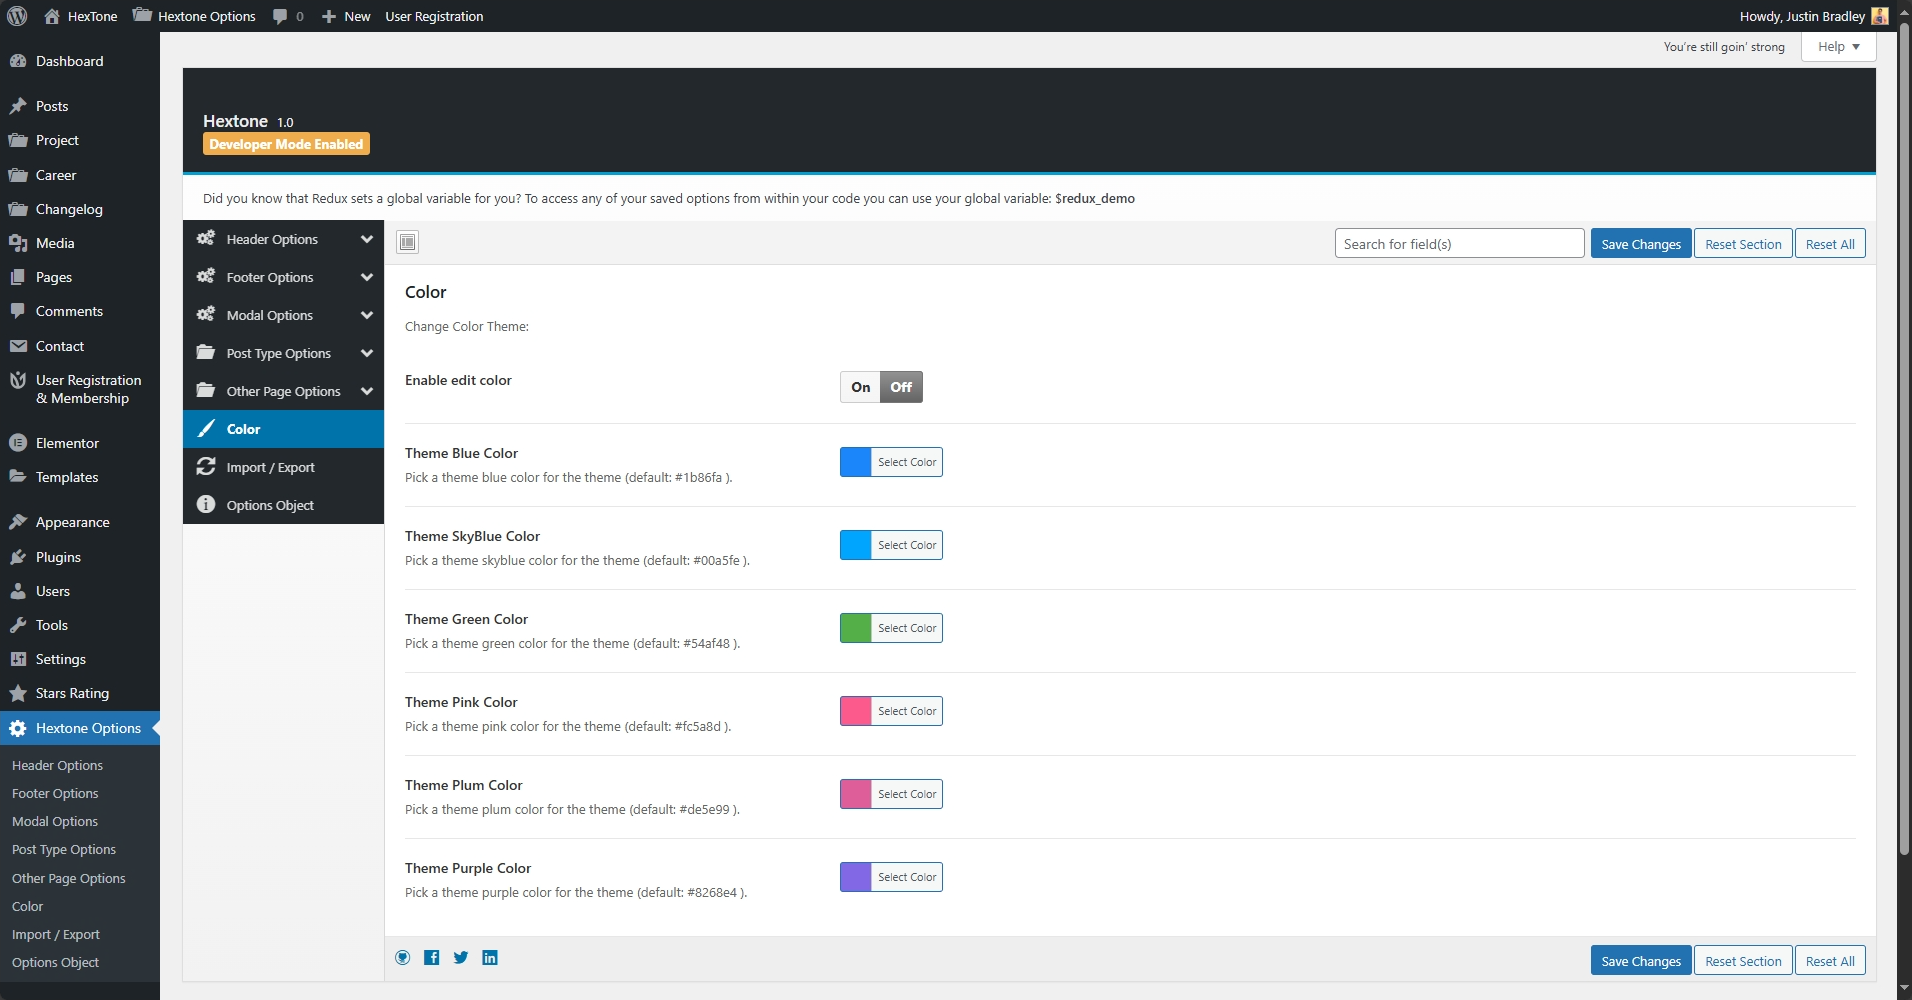
Task: Open Elementor in the admin sidebar
Action: pyautogui.click(x=67, y=443)
